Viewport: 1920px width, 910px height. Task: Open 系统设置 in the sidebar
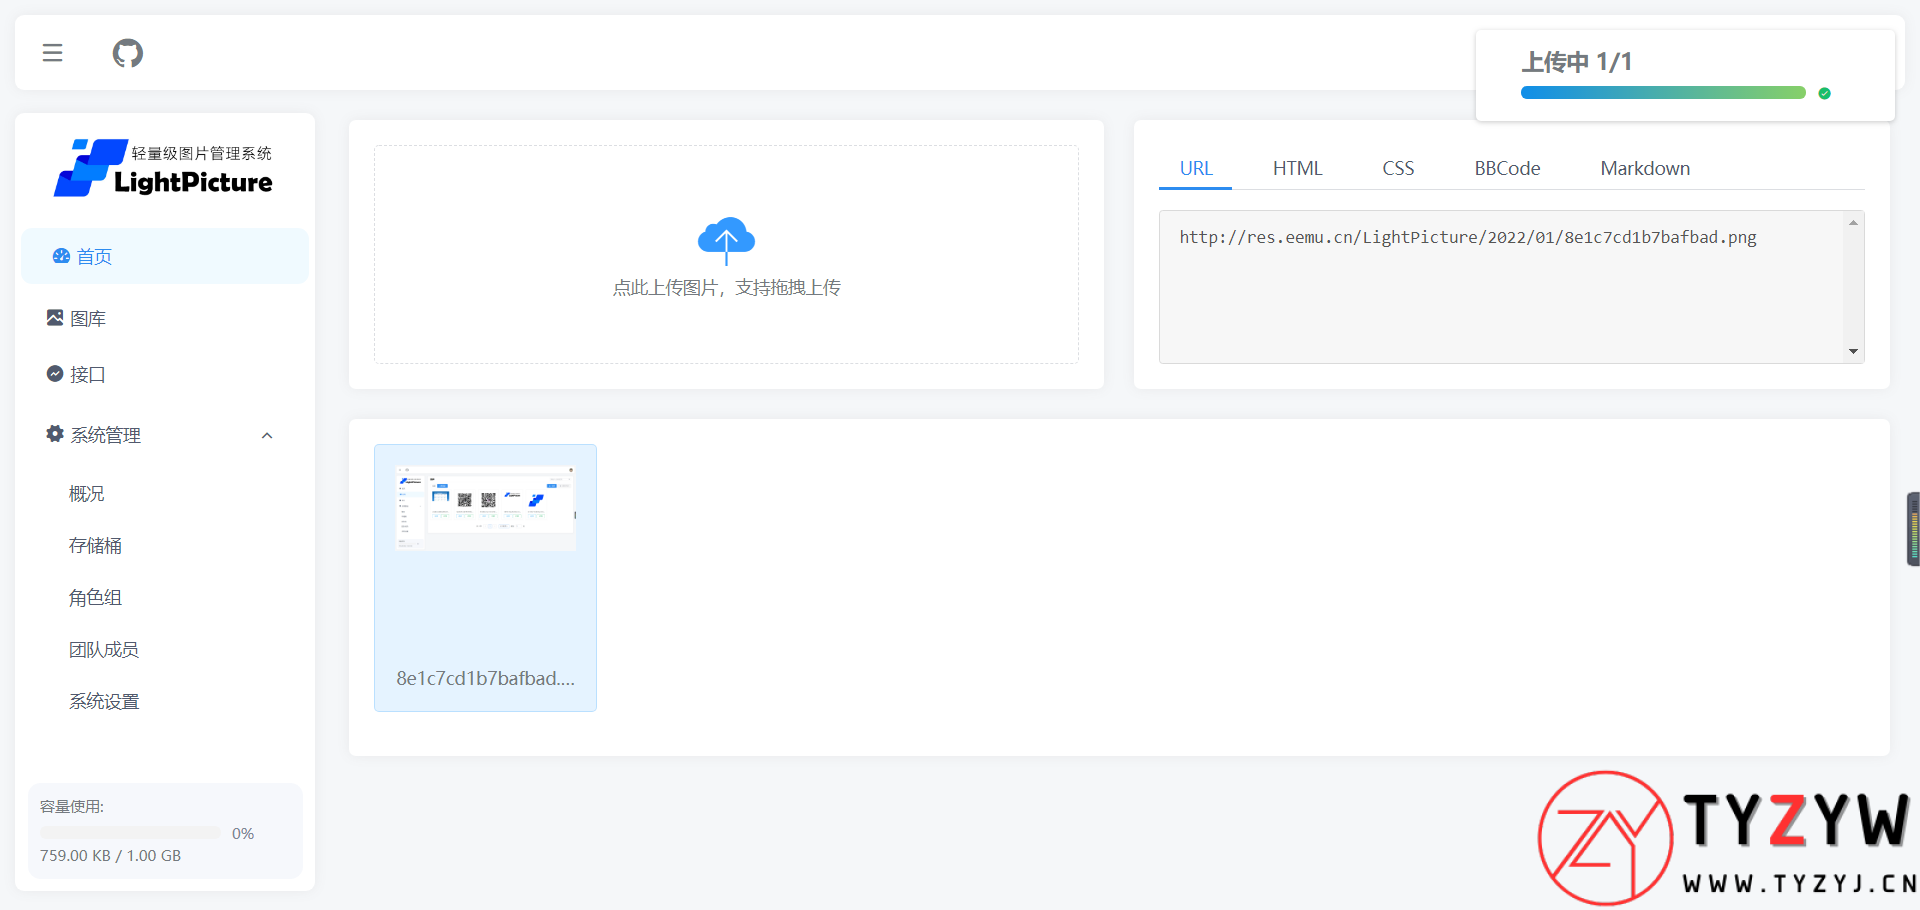[103, 701]
